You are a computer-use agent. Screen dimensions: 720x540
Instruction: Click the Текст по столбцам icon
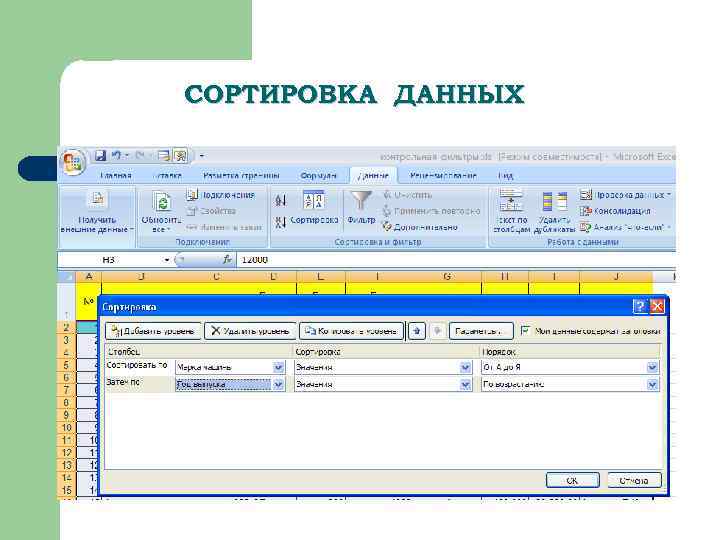(x=511, y=200)
